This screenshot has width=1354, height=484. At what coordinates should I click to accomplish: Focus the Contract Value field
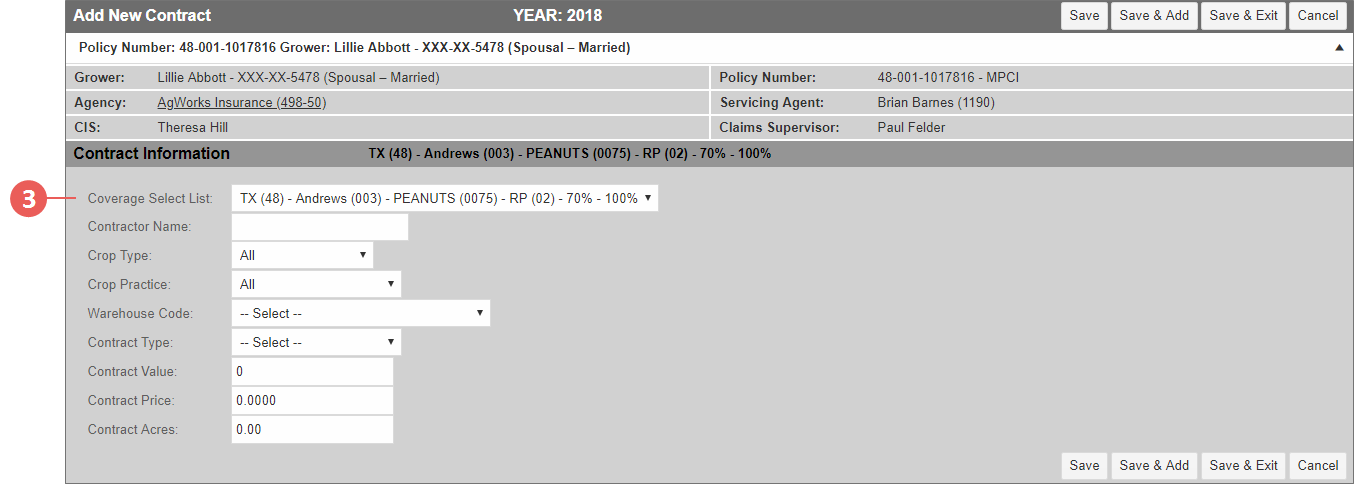coord(312,371)
